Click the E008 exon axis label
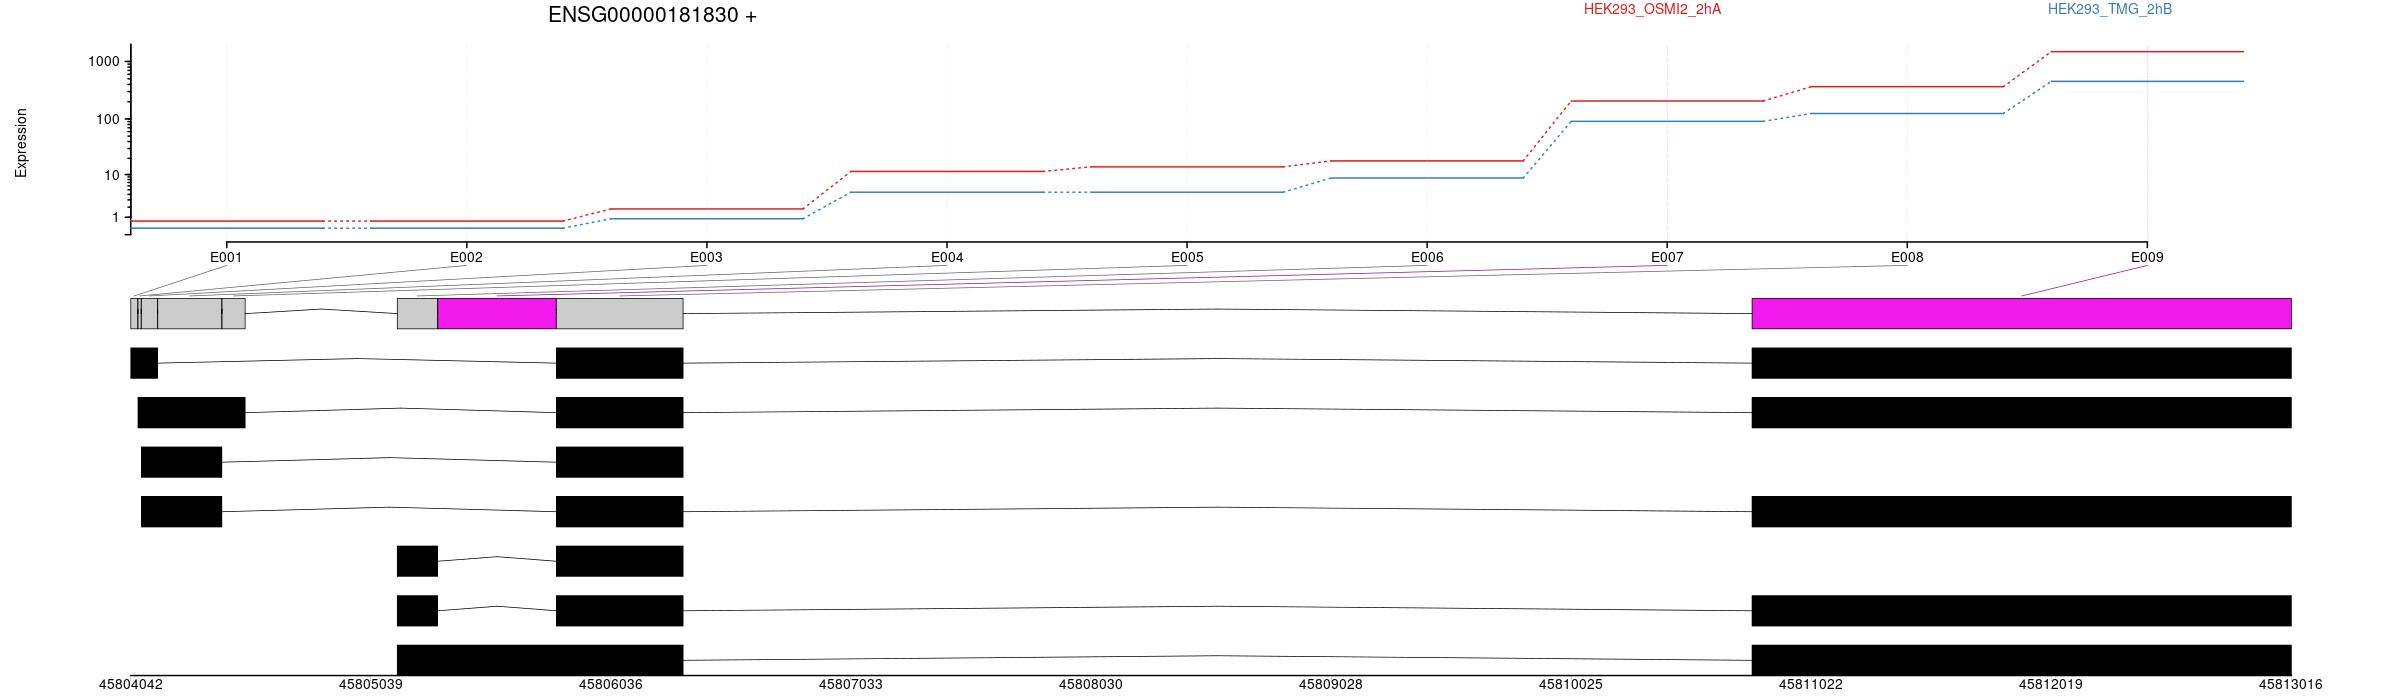Screen dimensions: 2400x700 (x=1907, y=257)
